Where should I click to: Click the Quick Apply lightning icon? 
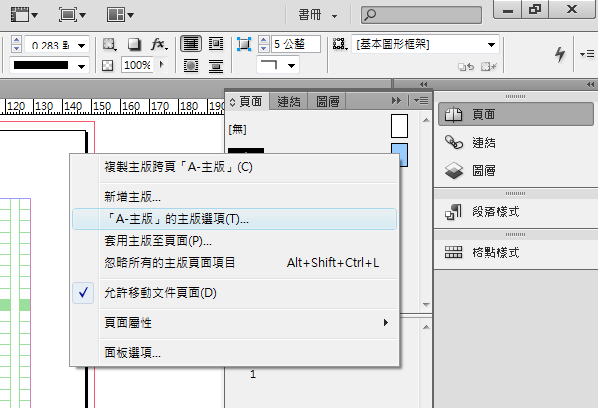tap(560, 54)
